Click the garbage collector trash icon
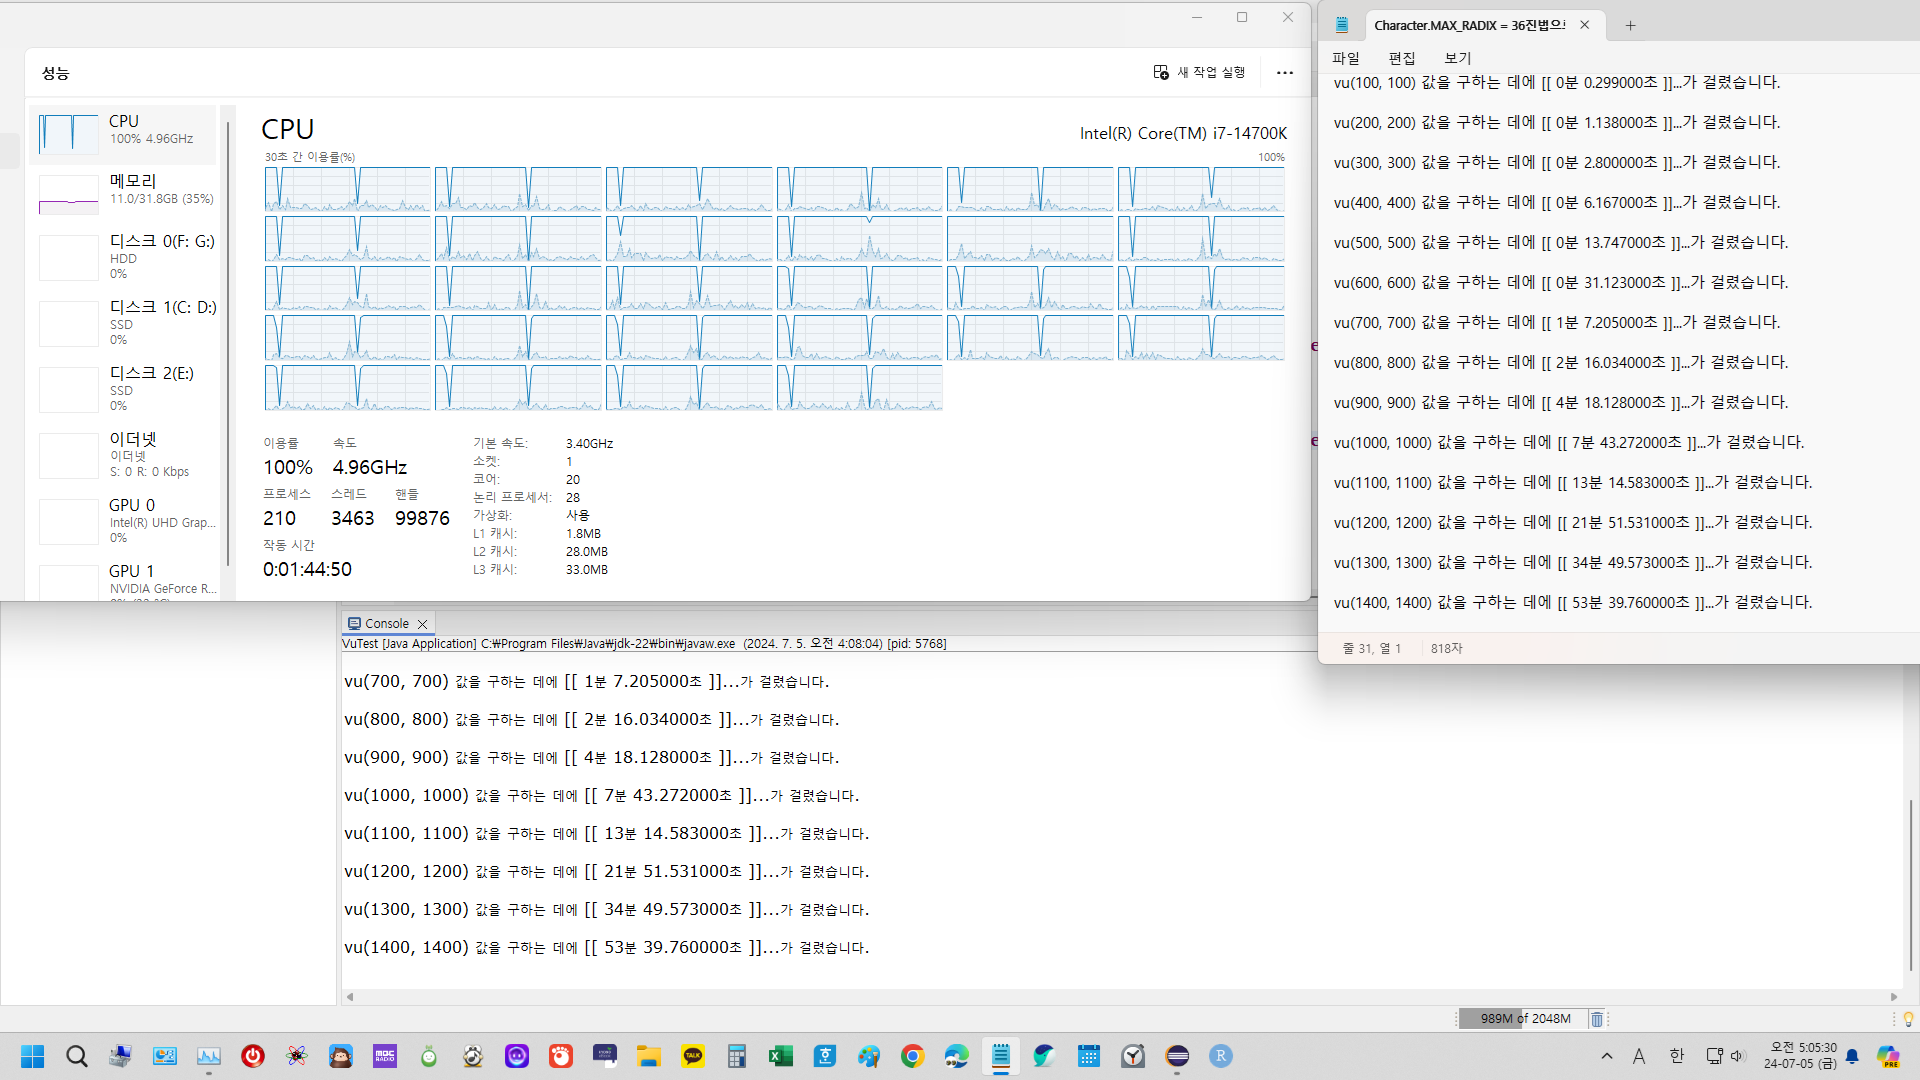The height and width of the screenshot is (1080, 1920). point(1597,1019)
